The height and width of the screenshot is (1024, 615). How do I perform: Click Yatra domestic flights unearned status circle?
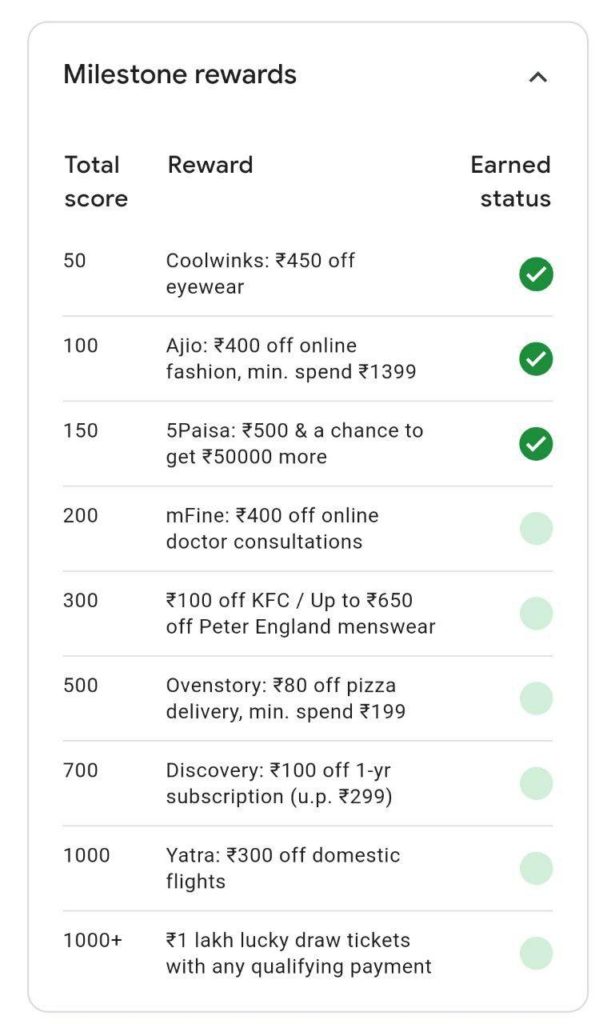pyautogui.click(x=536, y=868)
